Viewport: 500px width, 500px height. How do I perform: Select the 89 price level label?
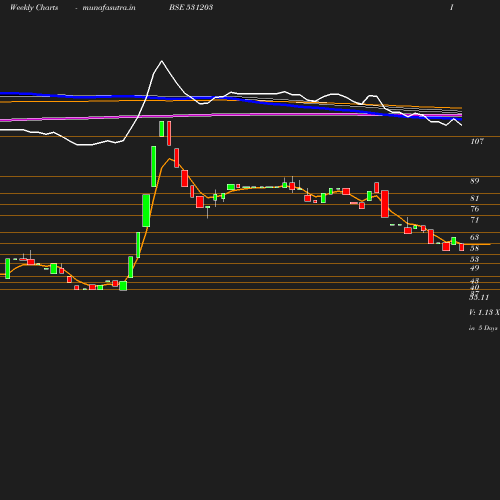pyautogui.click(x=475, y=181)
